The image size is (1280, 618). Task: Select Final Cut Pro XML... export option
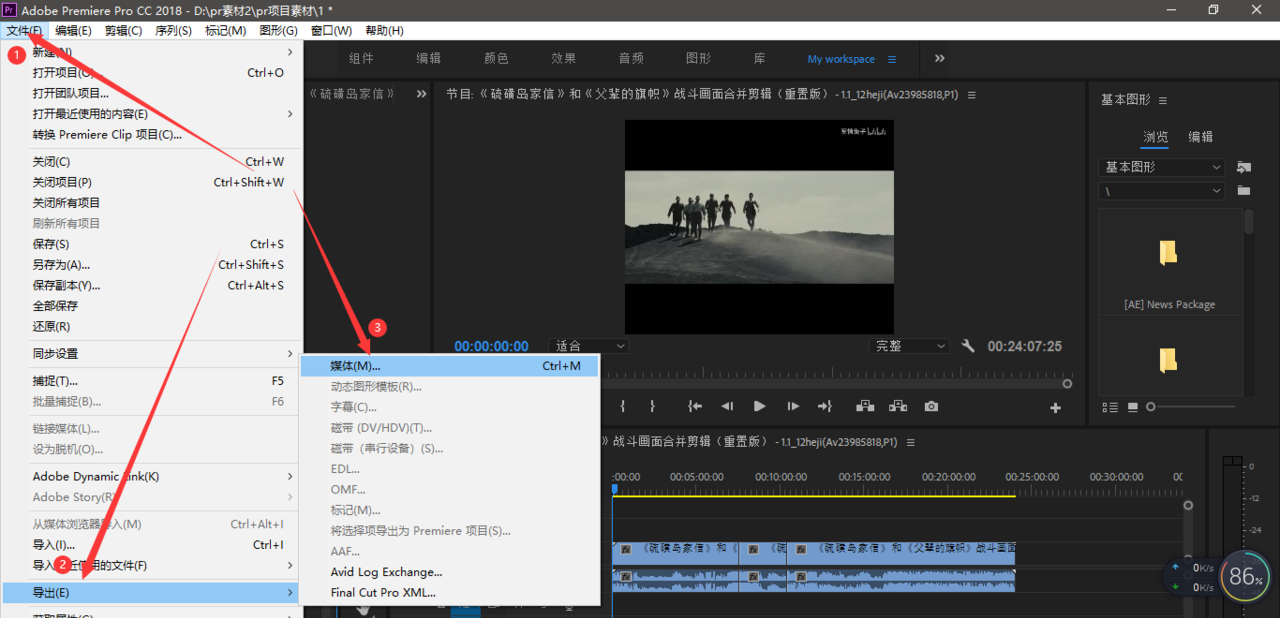pyautogui.click(x=383, y=592)
